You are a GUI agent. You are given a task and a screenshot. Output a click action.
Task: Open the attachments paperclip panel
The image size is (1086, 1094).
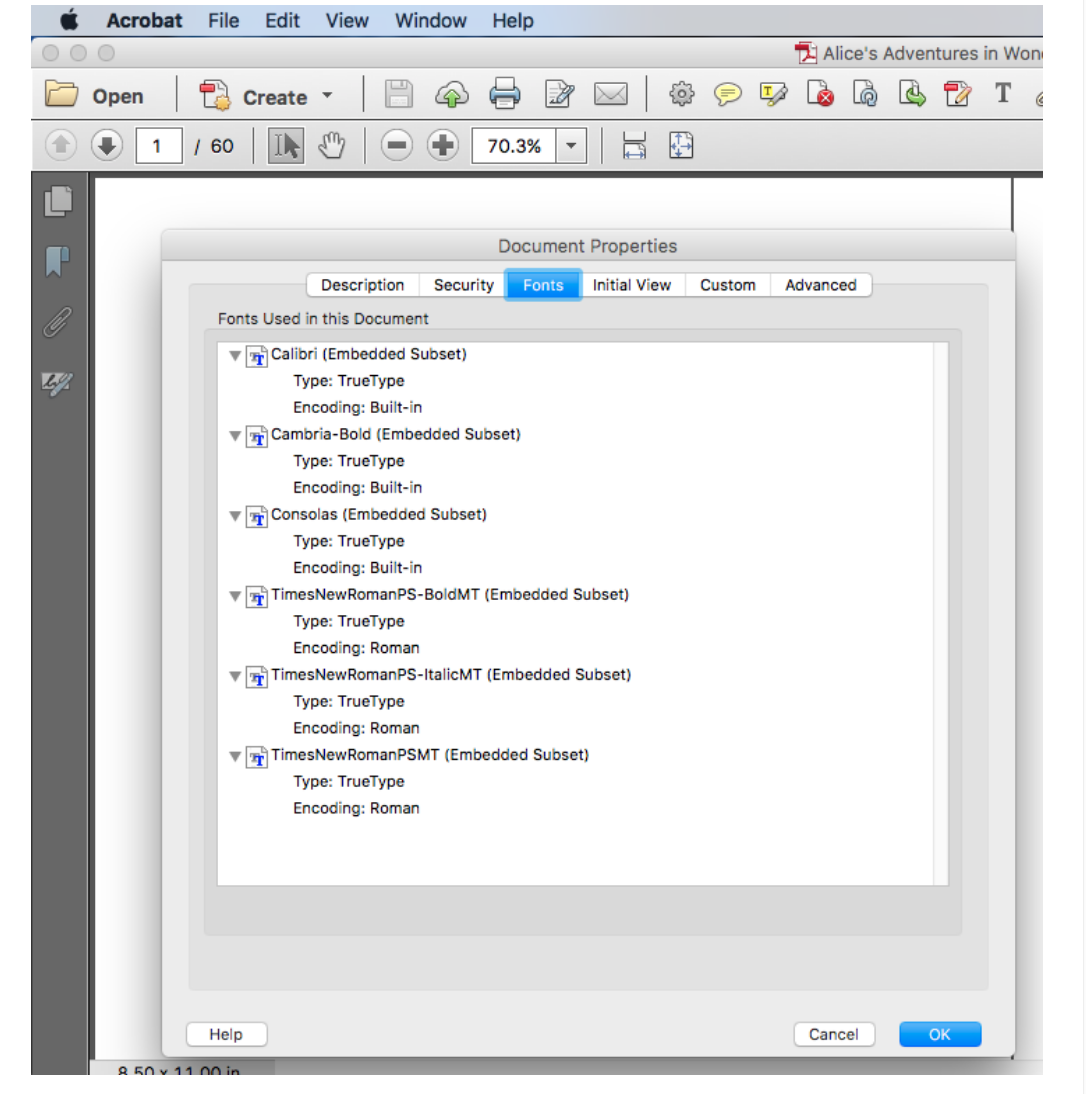(57, 322)
